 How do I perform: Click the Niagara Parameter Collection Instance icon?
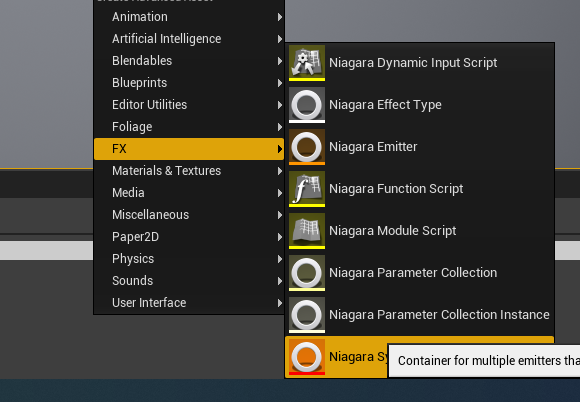tap(307, 314)
